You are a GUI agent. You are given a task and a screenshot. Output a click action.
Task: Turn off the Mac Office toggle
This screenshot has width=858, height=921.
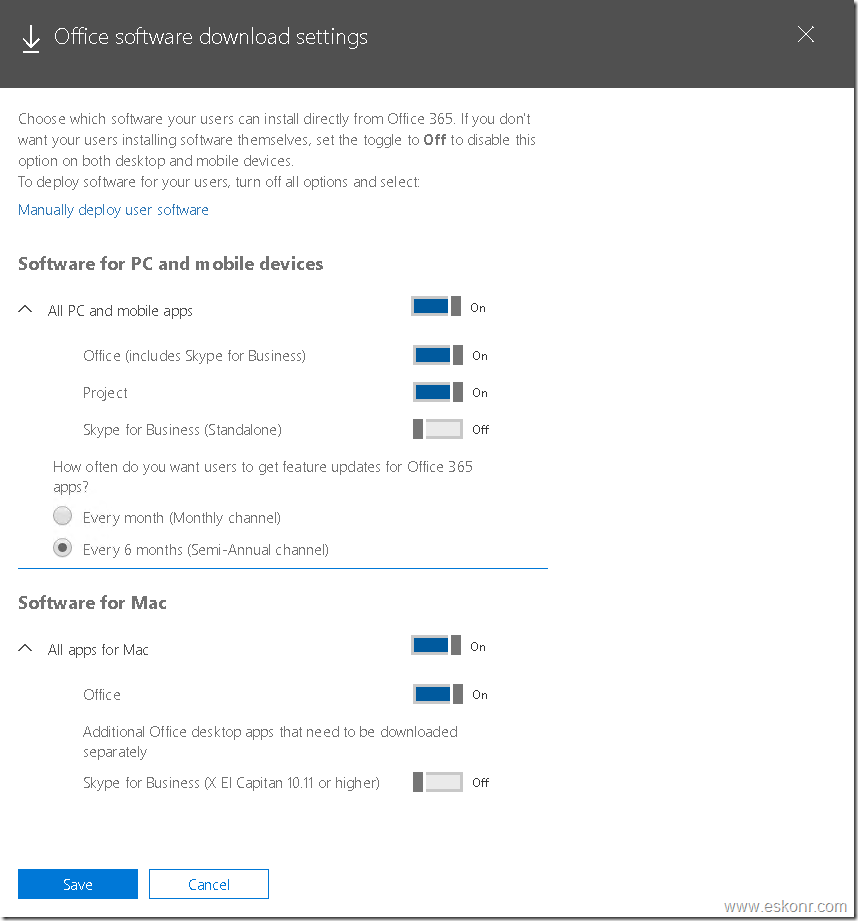pyautogui.click(x=438, y=694)
